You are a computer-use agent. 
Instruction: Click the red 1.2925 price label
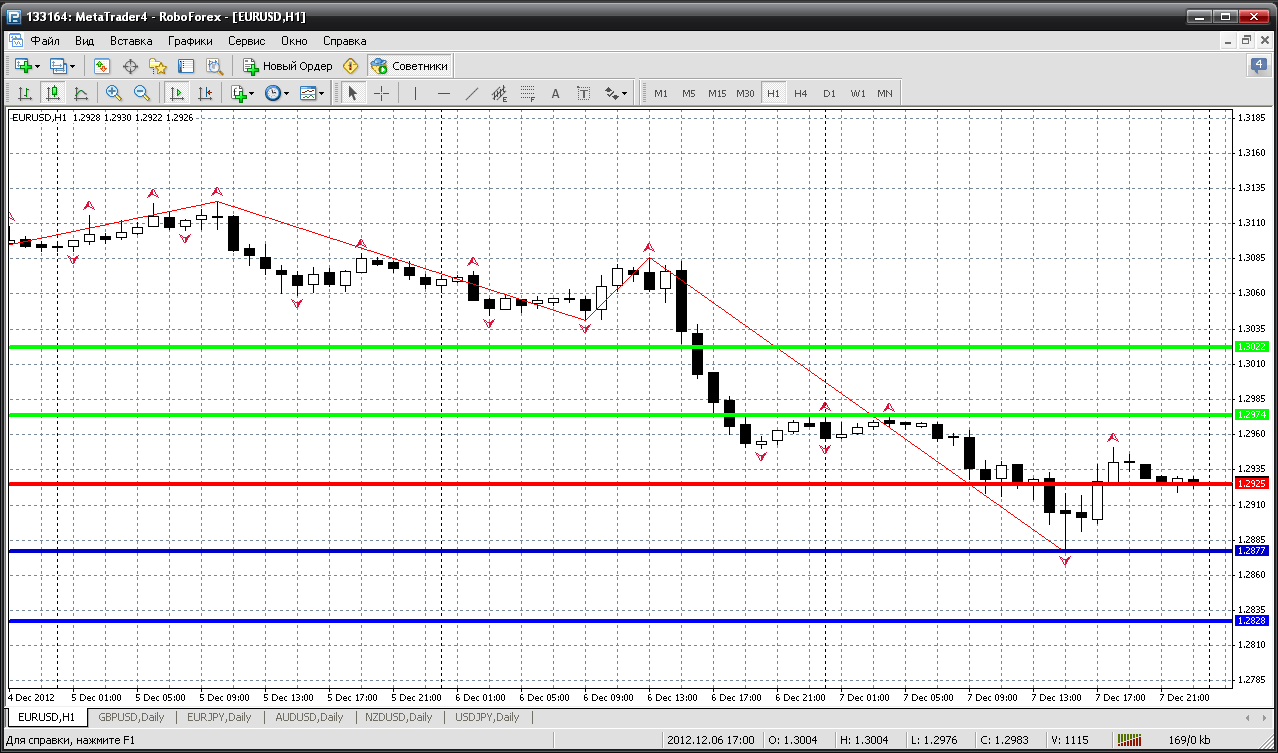click(1253, 483)
